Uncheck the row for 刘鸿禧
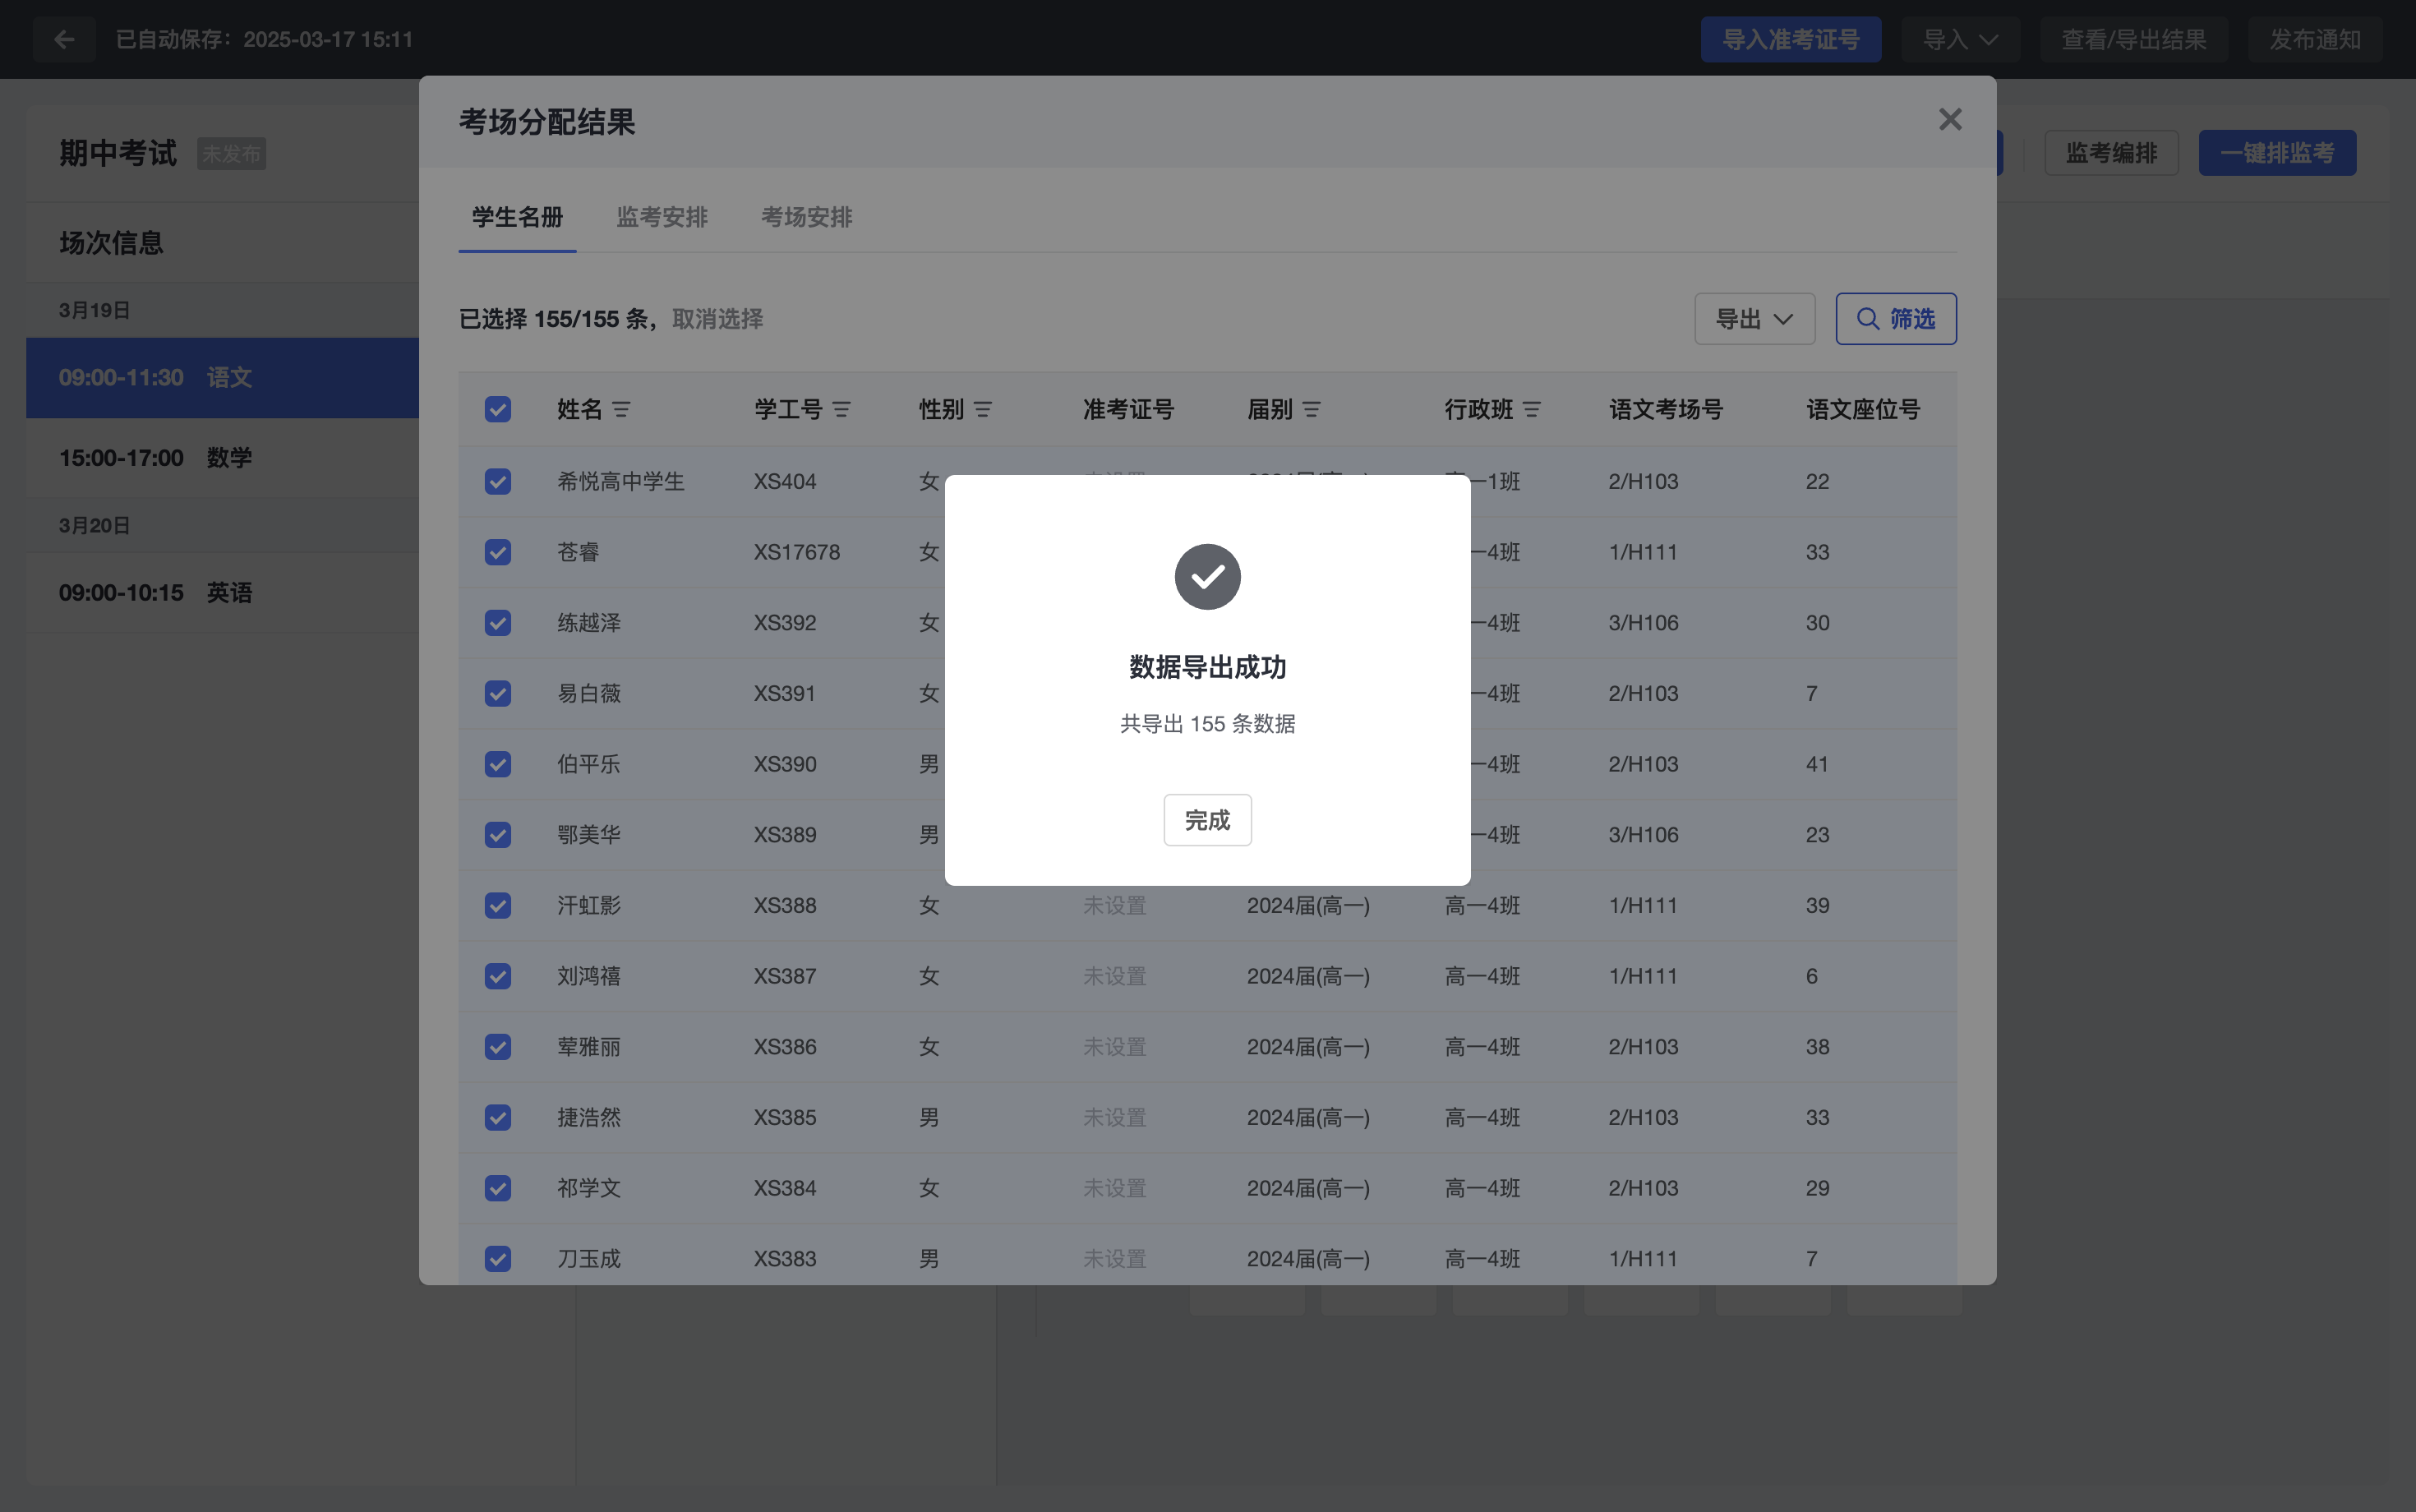Image resolution: width=2416 pixels, height=1512 pixels. pyautogui.click(x=498, y=976)
